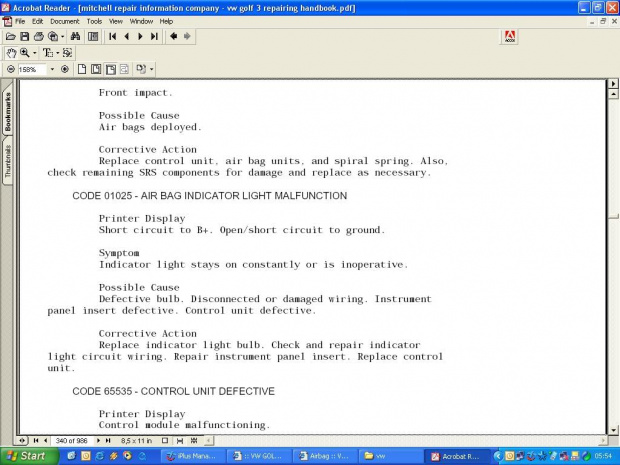Open the View menu

click(x=115, y=21)
